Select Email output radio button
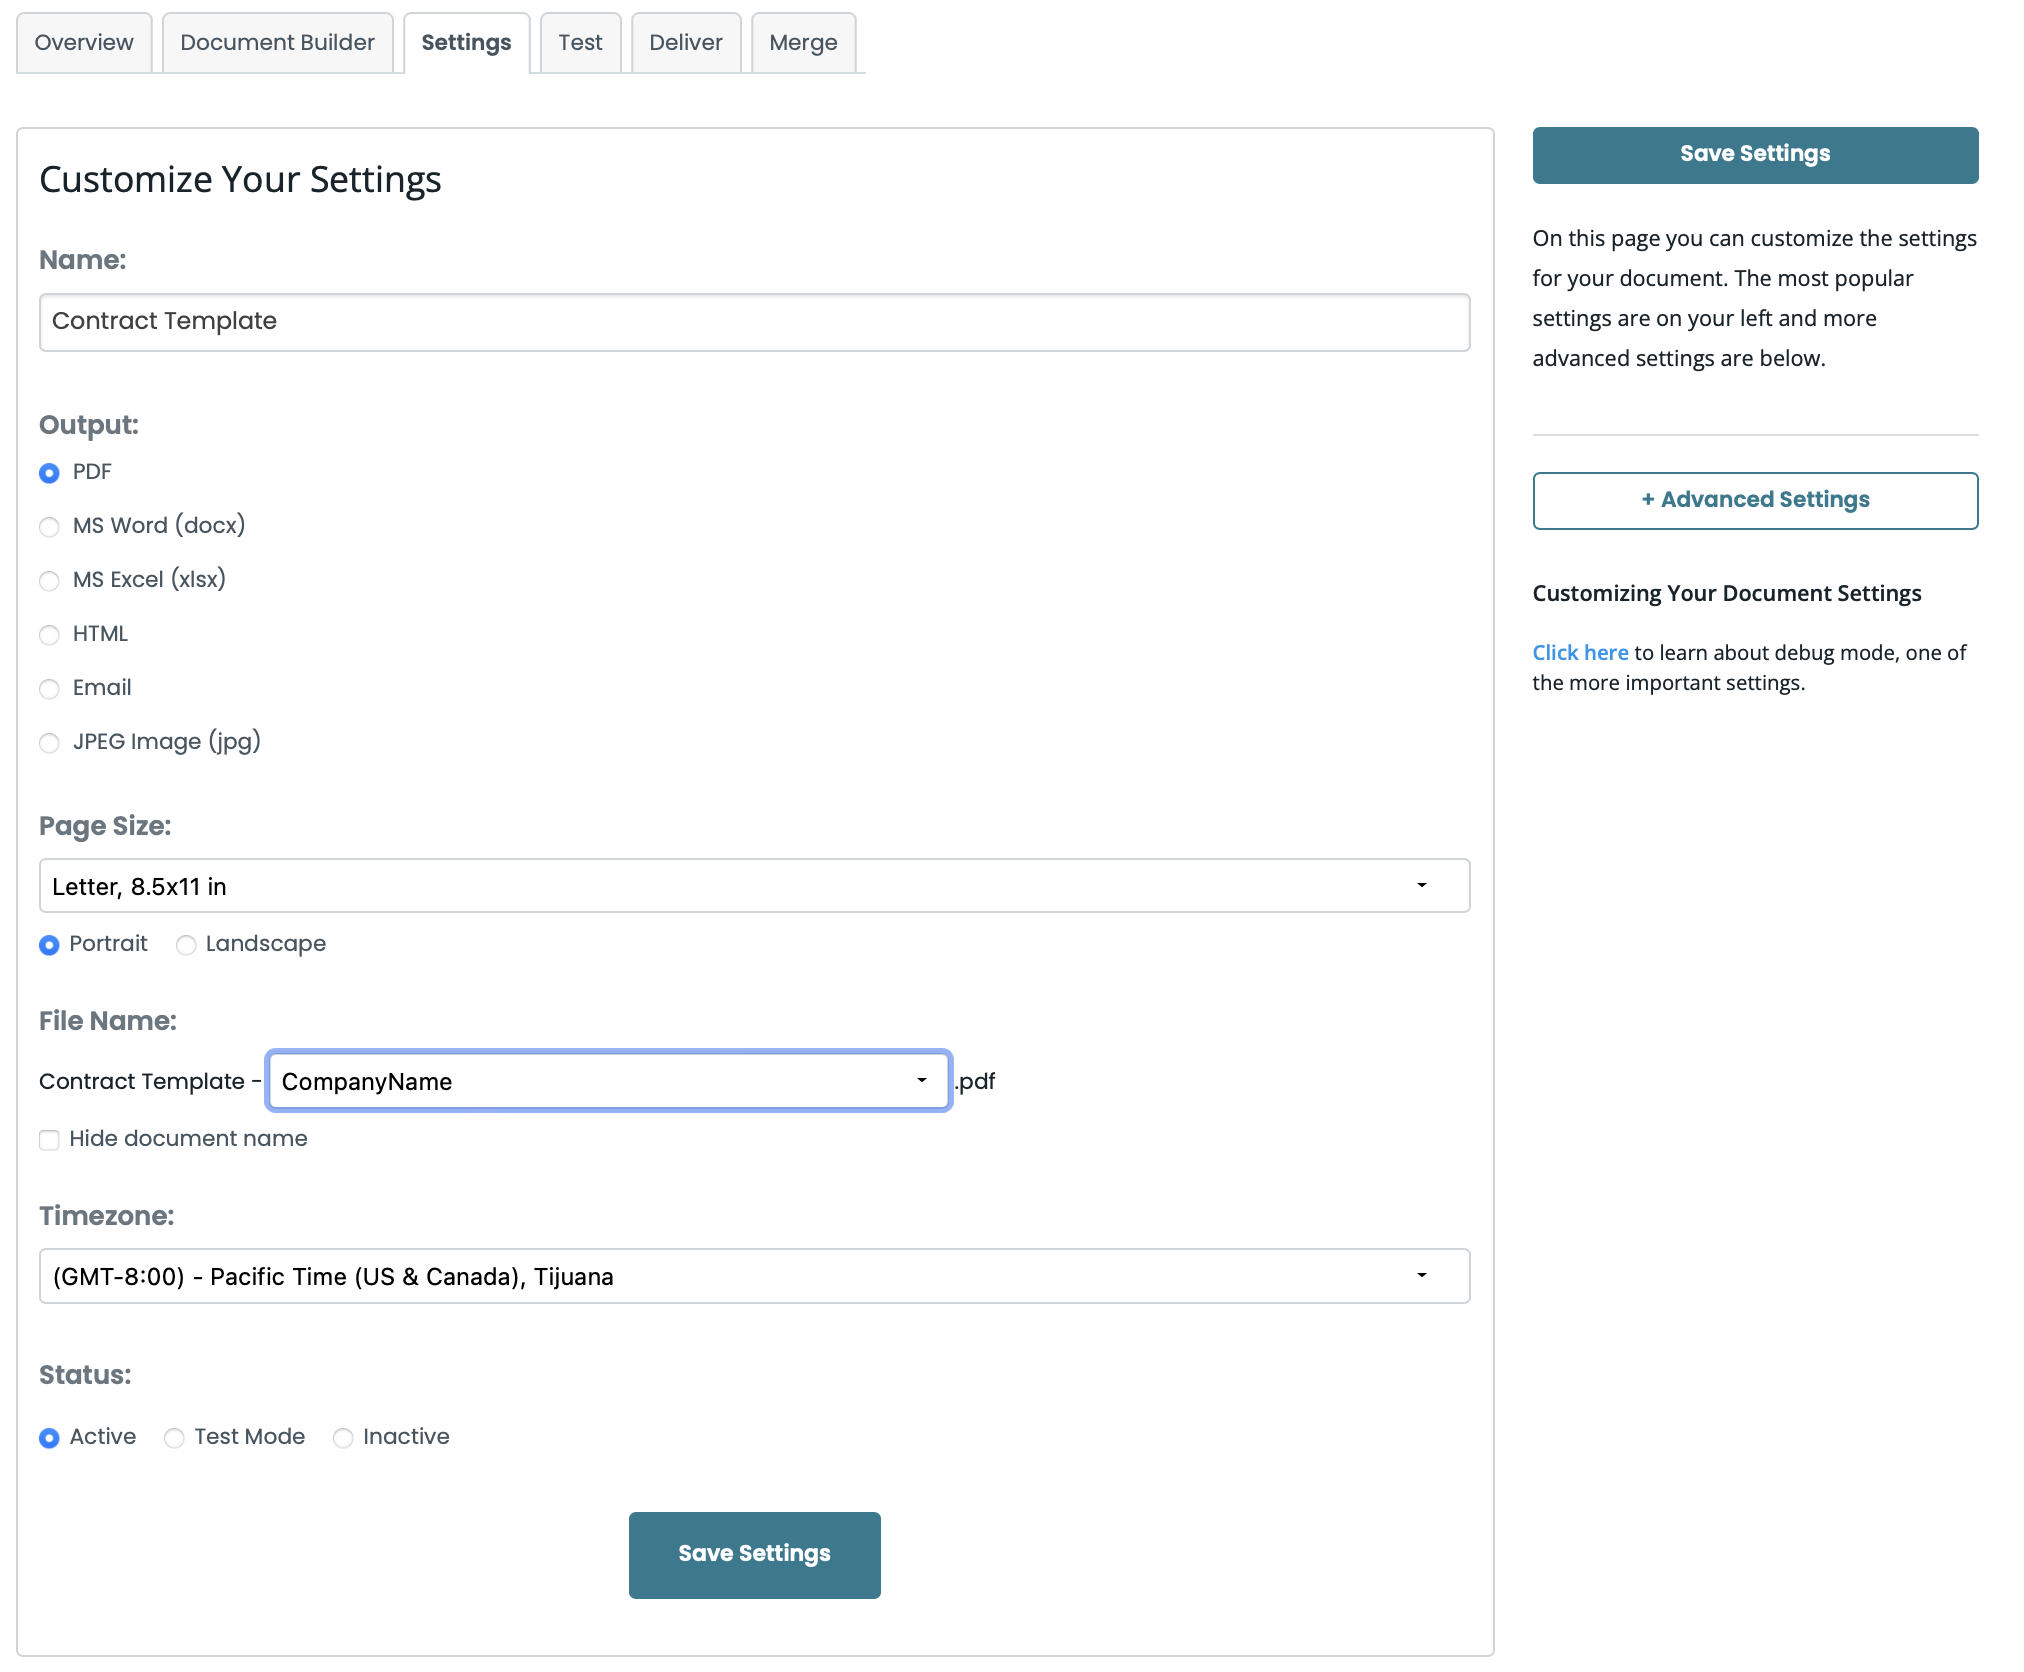This screenshot has height=1672, width=2024. 49,689
